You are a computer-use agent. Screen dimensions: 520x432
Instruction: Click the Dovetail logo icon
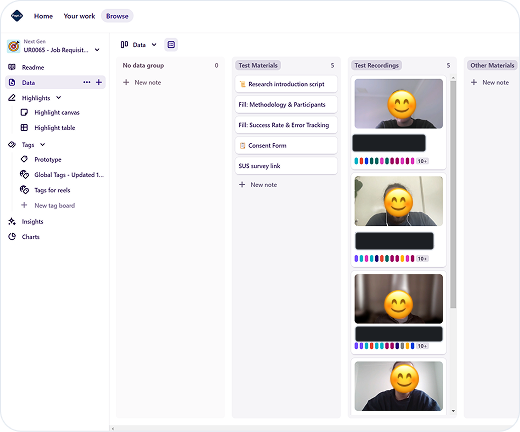click(17, 16)
